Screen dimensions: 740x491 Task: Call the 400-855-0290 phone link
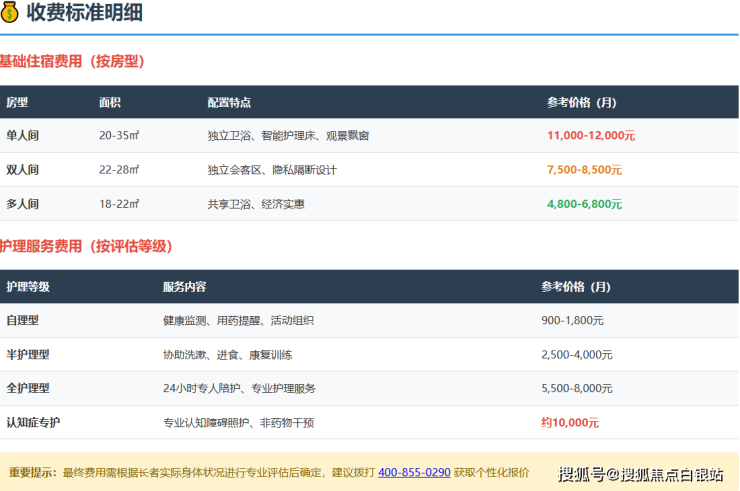pyautogui.click(x=414, y=471)
